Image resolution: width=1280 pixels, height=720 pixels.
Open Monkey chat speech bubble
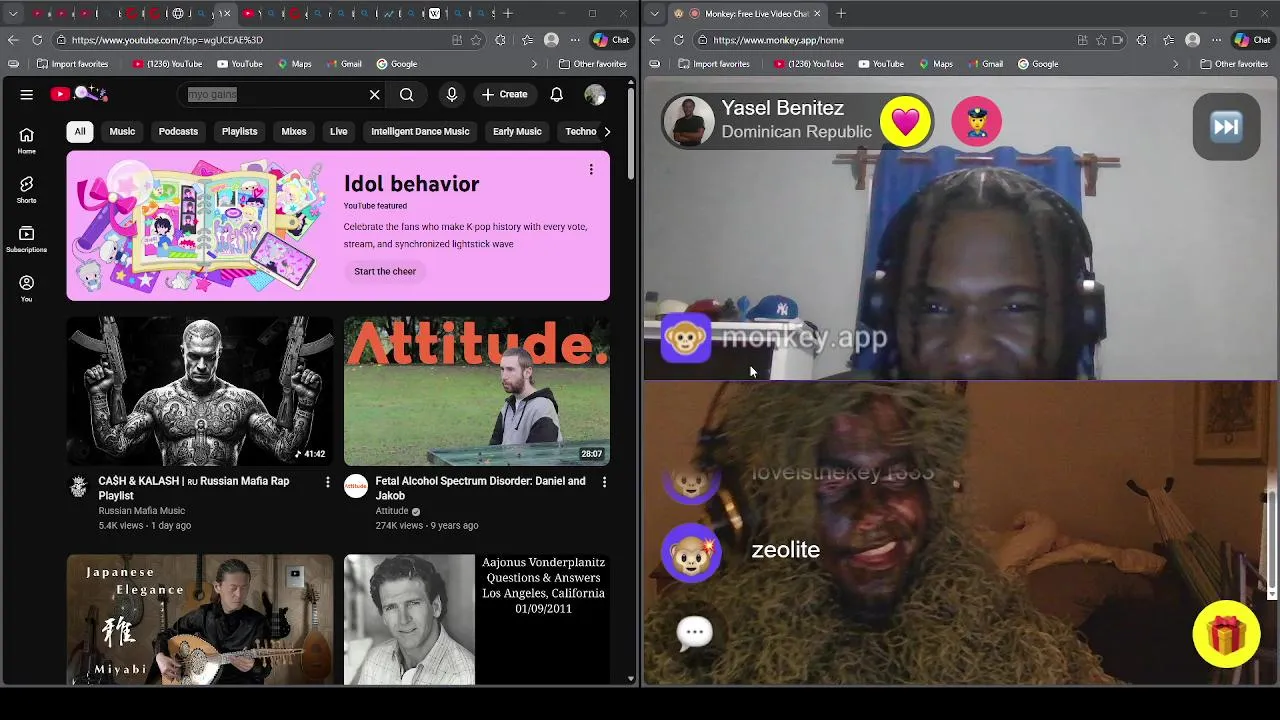pos(694,632)
